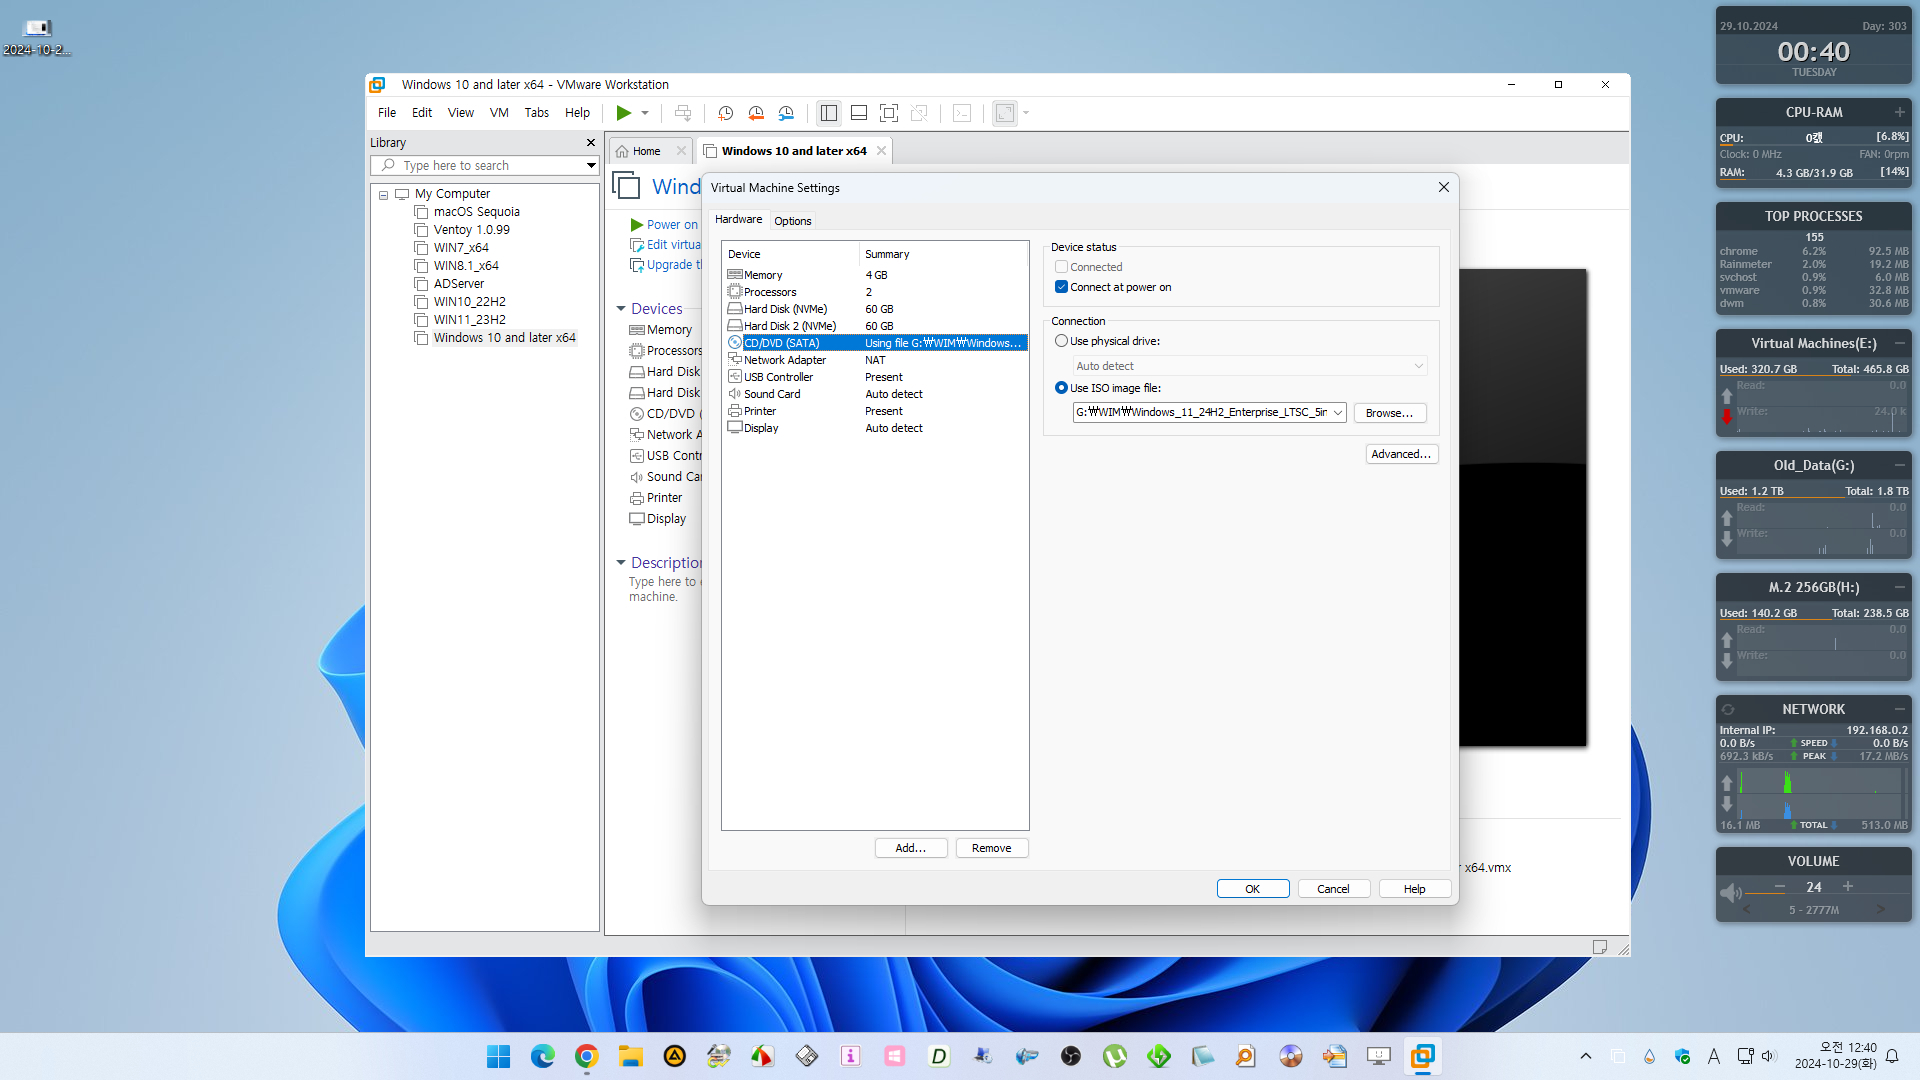Viewport: 1920px width, 1080px height.
Task: Open the Library search dropdown arrow
Action: pyautogui.click(x=591, y=166)
